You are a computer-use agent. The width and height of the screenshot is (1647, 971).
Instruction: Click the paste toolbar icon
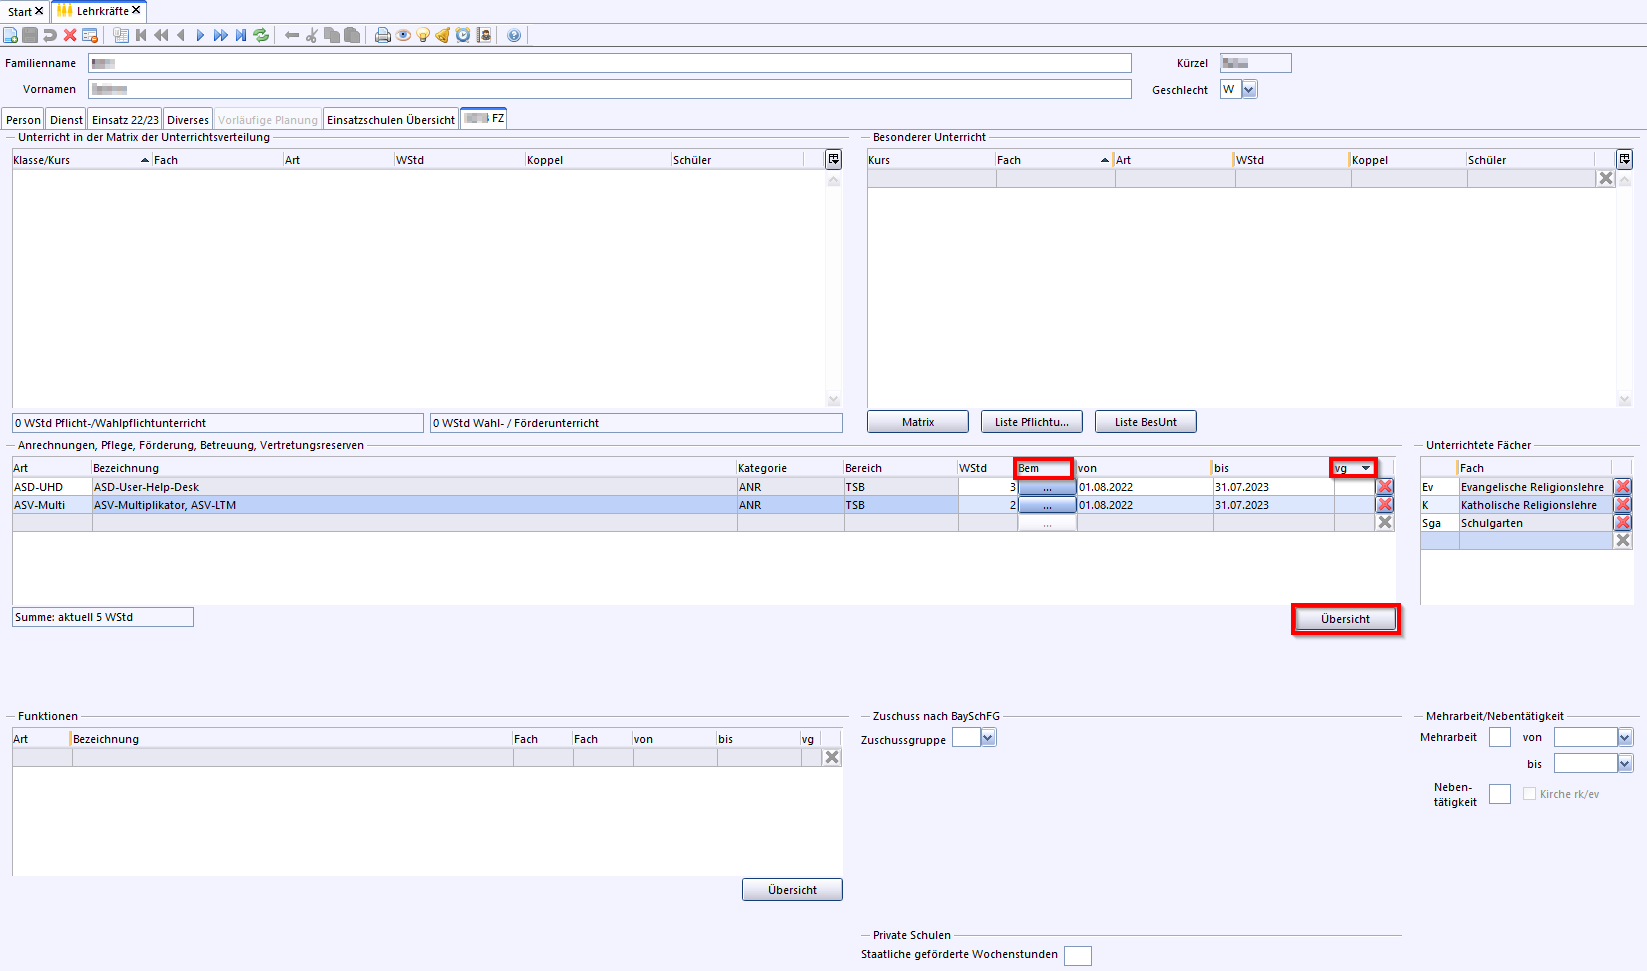click(352, 35)
